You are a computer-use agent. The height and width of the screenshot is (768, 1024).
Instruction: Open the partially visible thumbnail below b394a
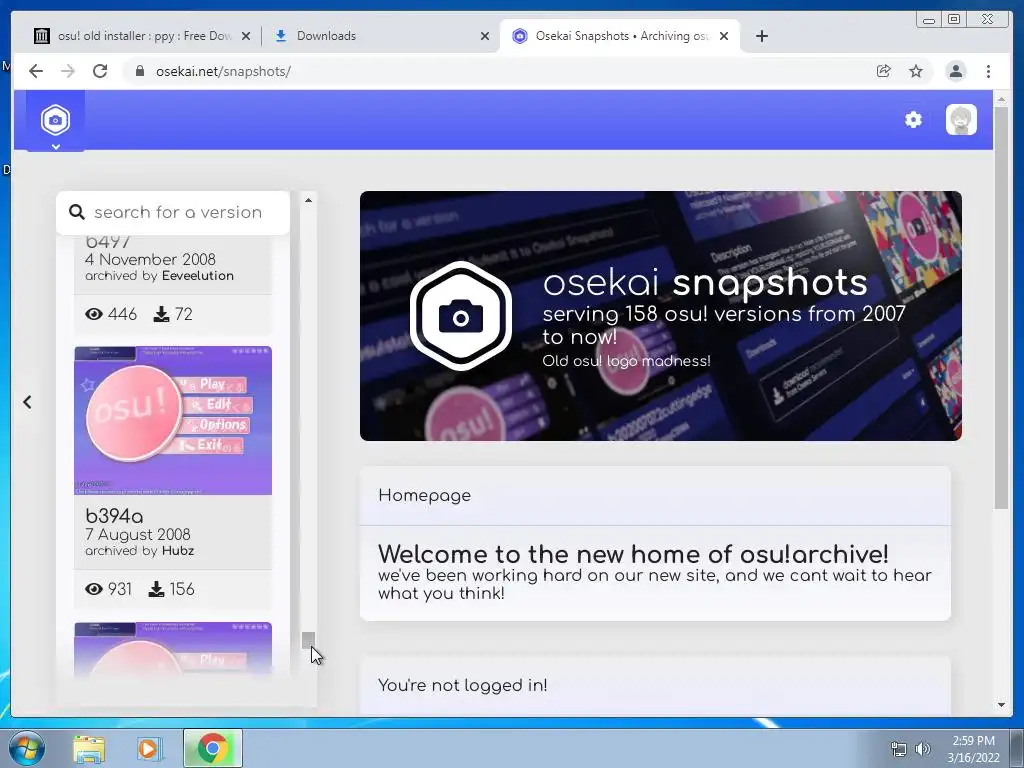pyautogui.click(x=173, y=649)
